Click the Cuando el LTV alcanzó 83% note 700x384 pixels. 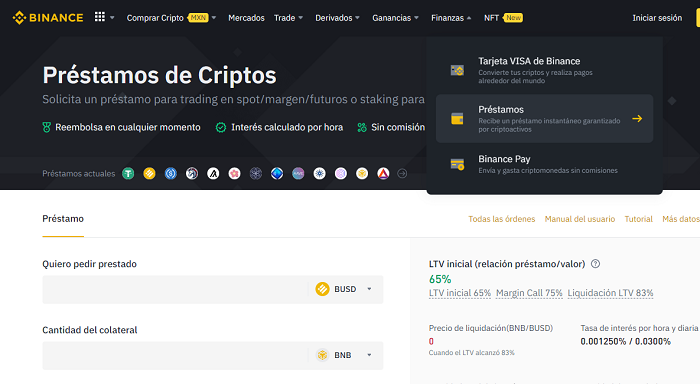coord(471,353)
